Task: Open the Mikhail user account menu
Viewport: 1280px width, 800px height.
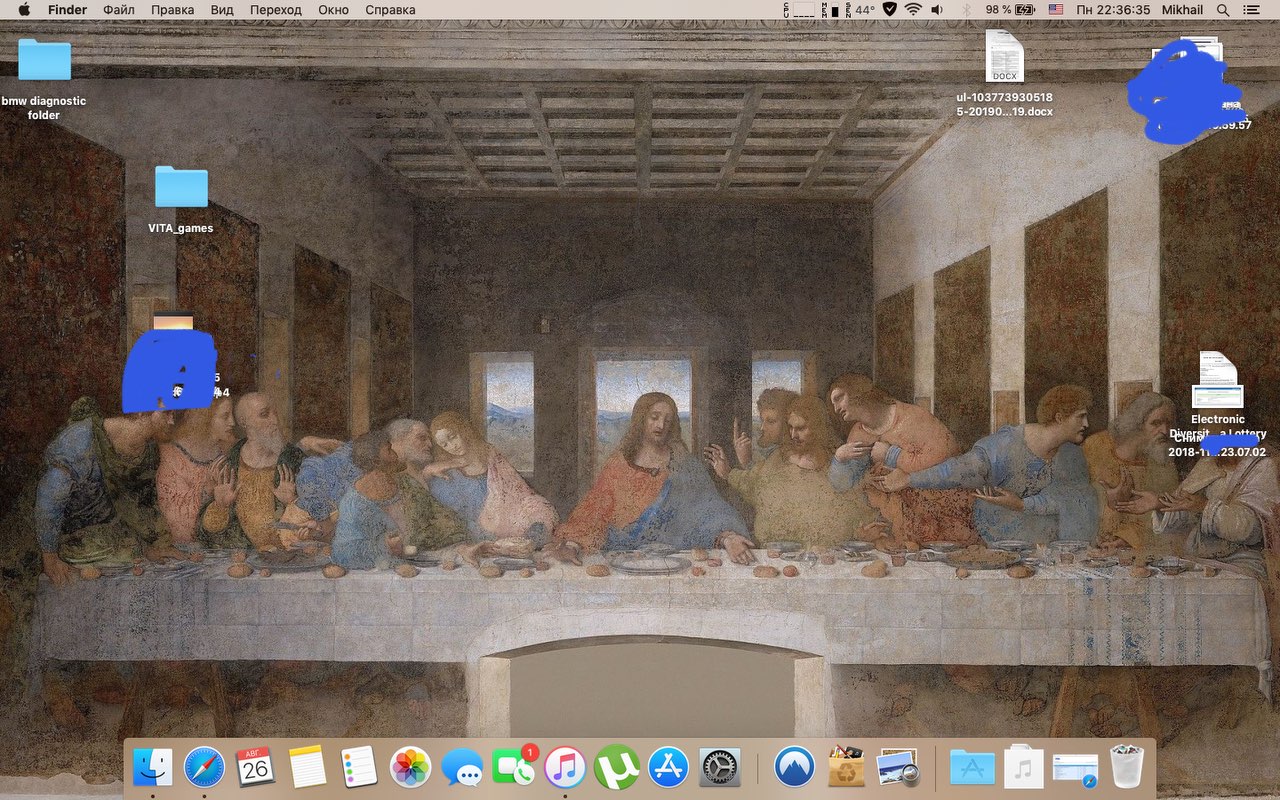Action: [x=1184, y=9]
